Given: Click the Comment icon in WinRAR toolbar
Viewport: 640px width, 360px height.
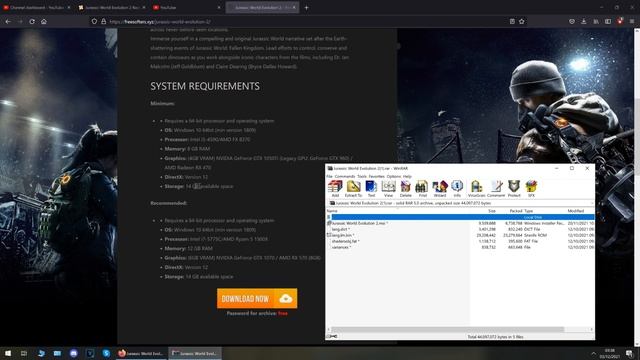Looking at the screenshot, I should pos(496,189).
